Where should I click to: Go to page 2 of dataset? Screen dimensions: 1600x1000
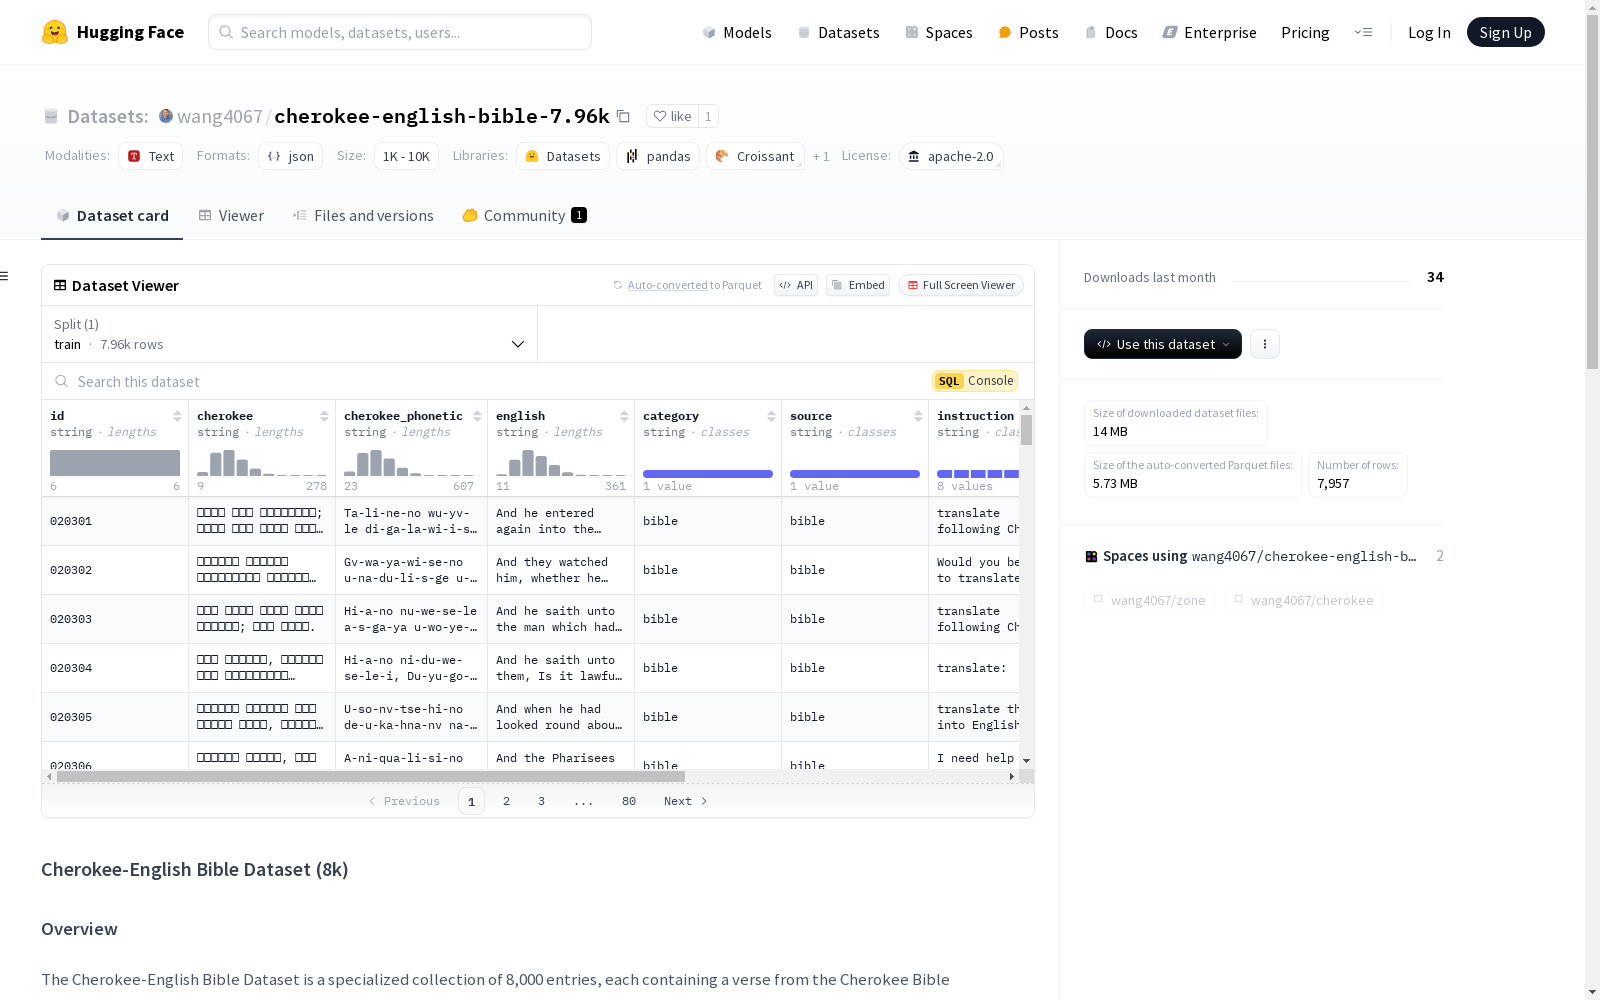pyautogui.click(x=507, y=801)
